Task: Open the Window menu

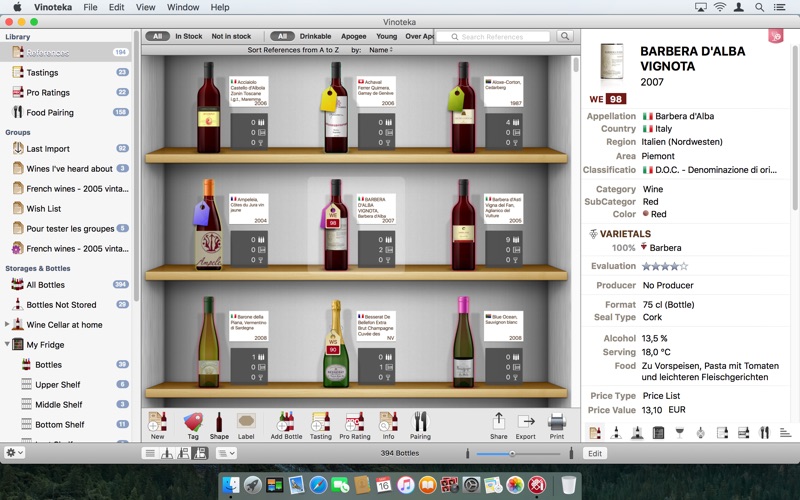Action: (183, 7)
